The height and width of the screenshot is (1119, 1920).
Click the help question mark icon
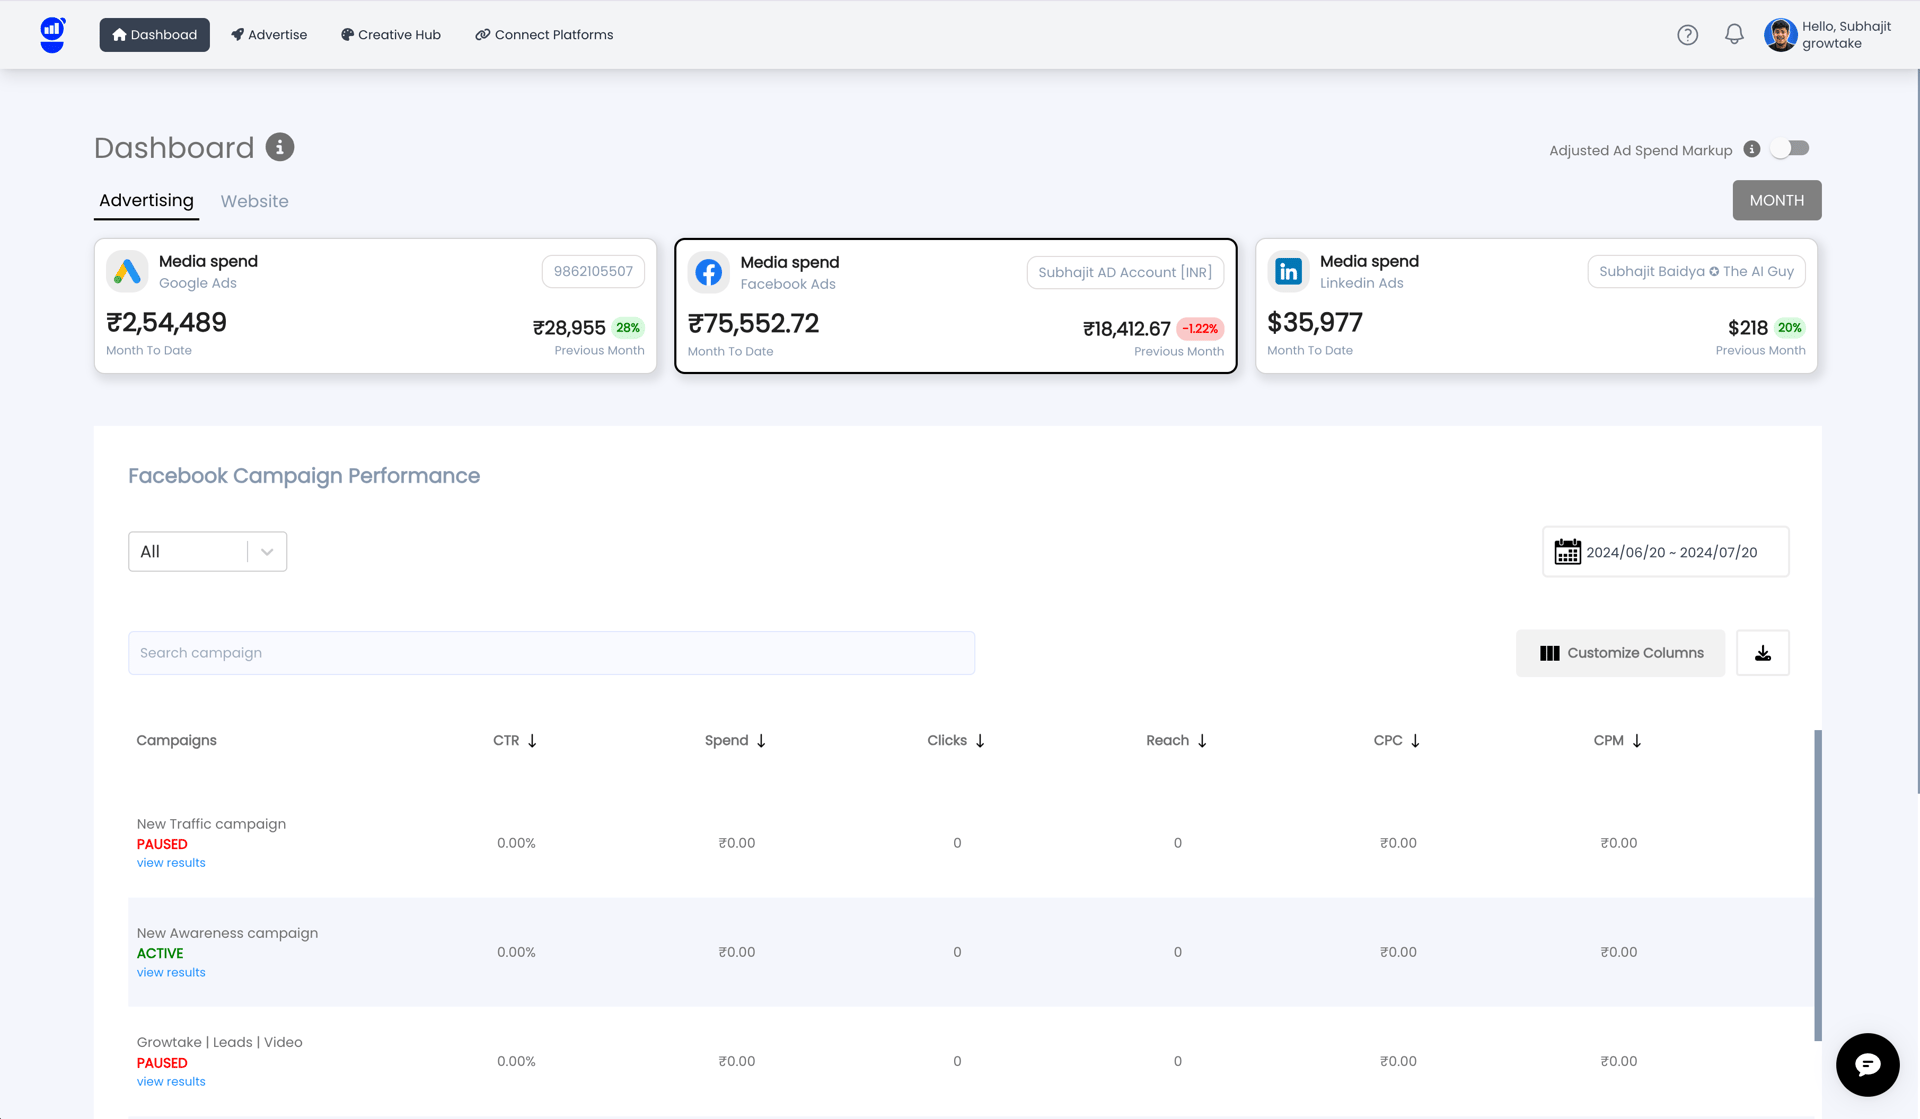pyautogui.click(x=1687, y=35)
